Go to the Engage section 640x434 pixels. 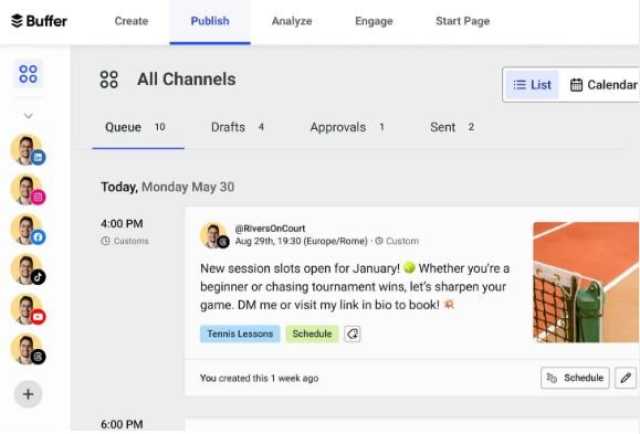point(374,21)
